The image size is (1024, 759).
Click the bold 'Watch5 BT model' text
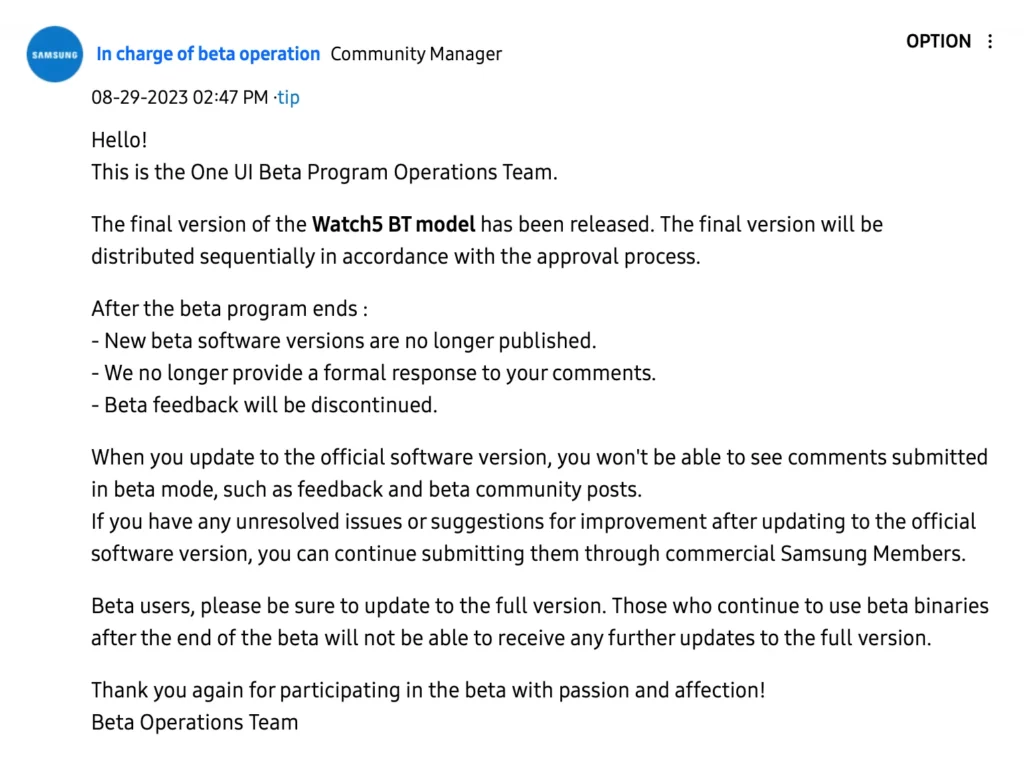pyautogui.click(x=394, y=224)
